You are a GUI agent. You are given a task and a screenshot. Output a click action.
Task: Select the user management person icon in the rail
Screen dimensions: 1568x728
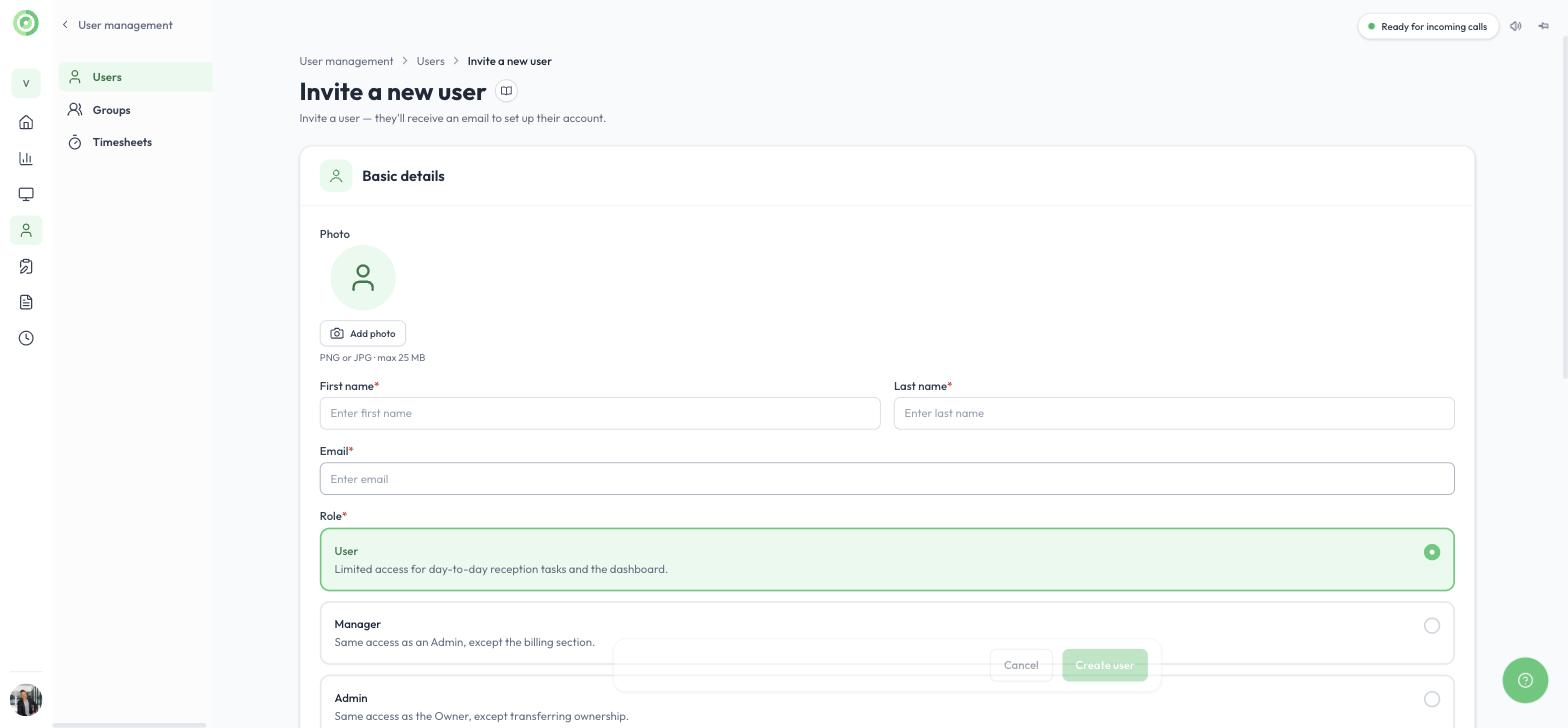pyautogui.click(x=26, y=230)
